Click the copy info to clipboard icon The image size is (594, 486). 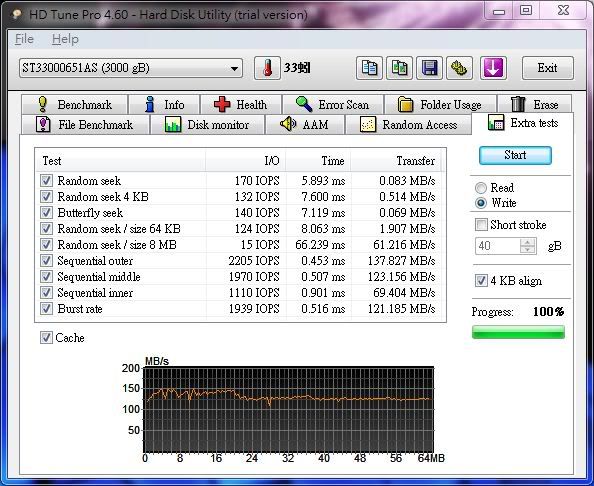point(369,68)
